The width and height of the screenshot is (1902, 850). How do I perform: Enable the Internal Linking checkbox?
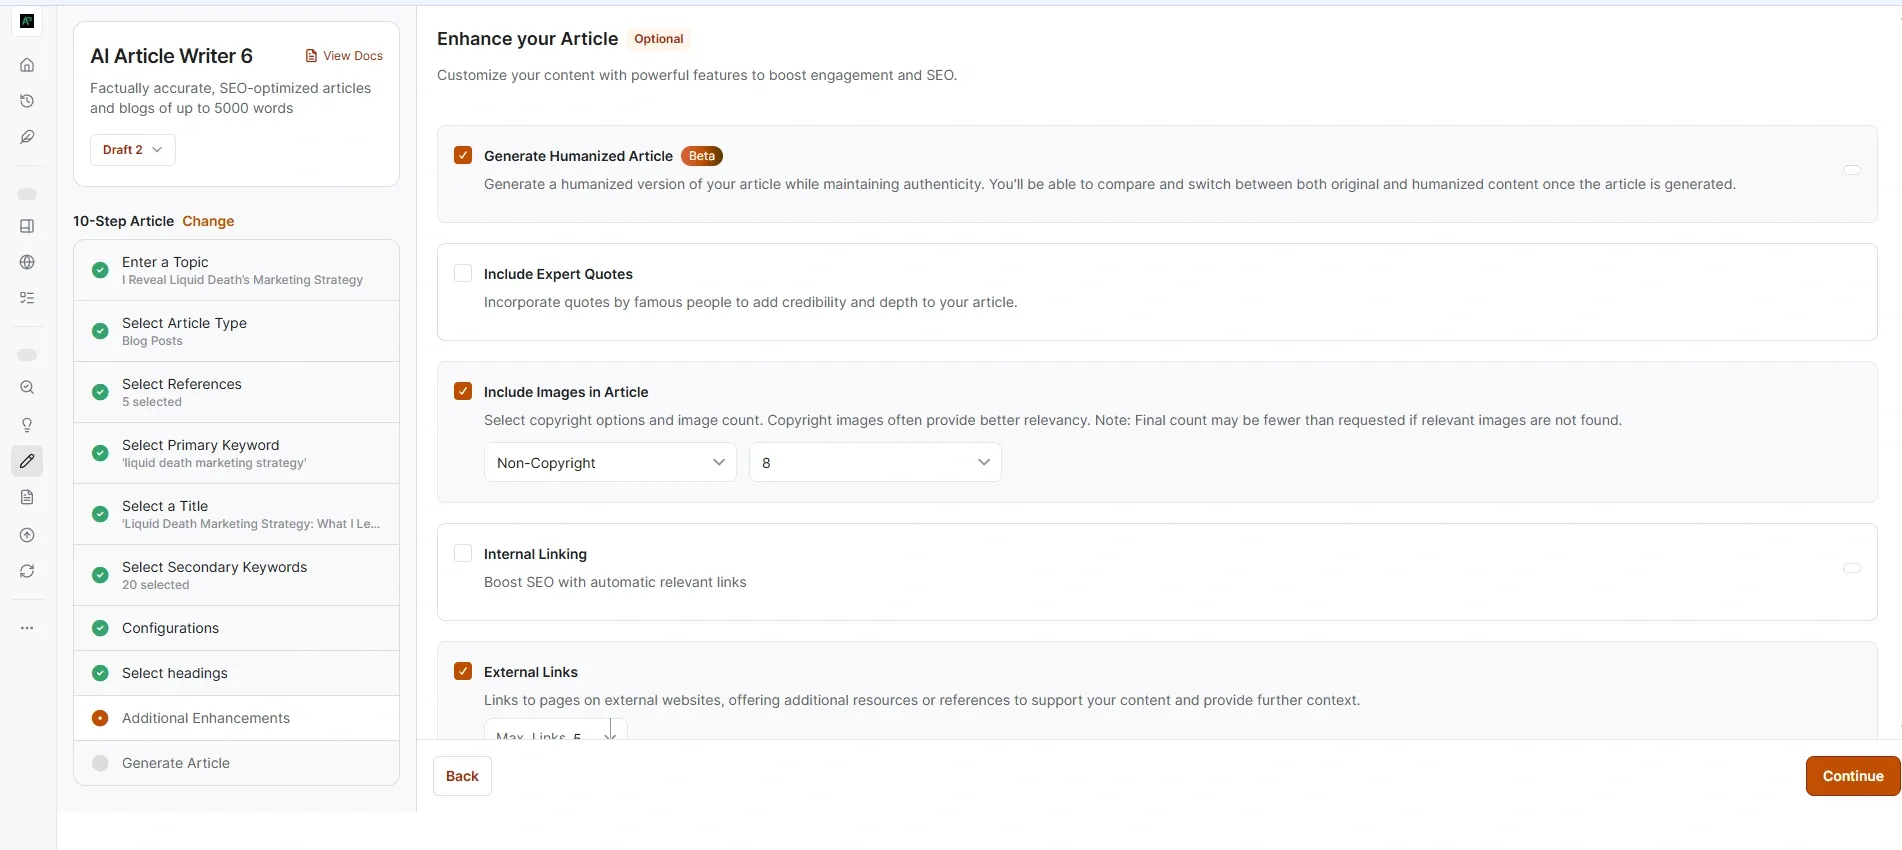click(463, 553)
